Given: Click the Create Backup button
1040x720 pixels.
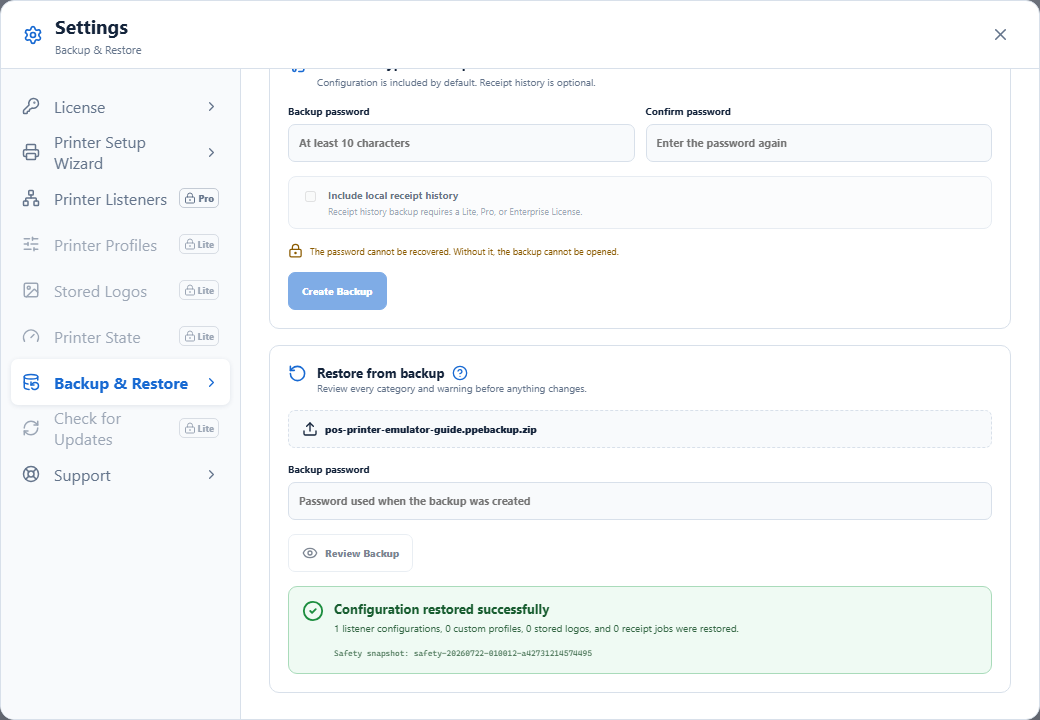Looking at the screenshot, I should [x=337, y=291].
